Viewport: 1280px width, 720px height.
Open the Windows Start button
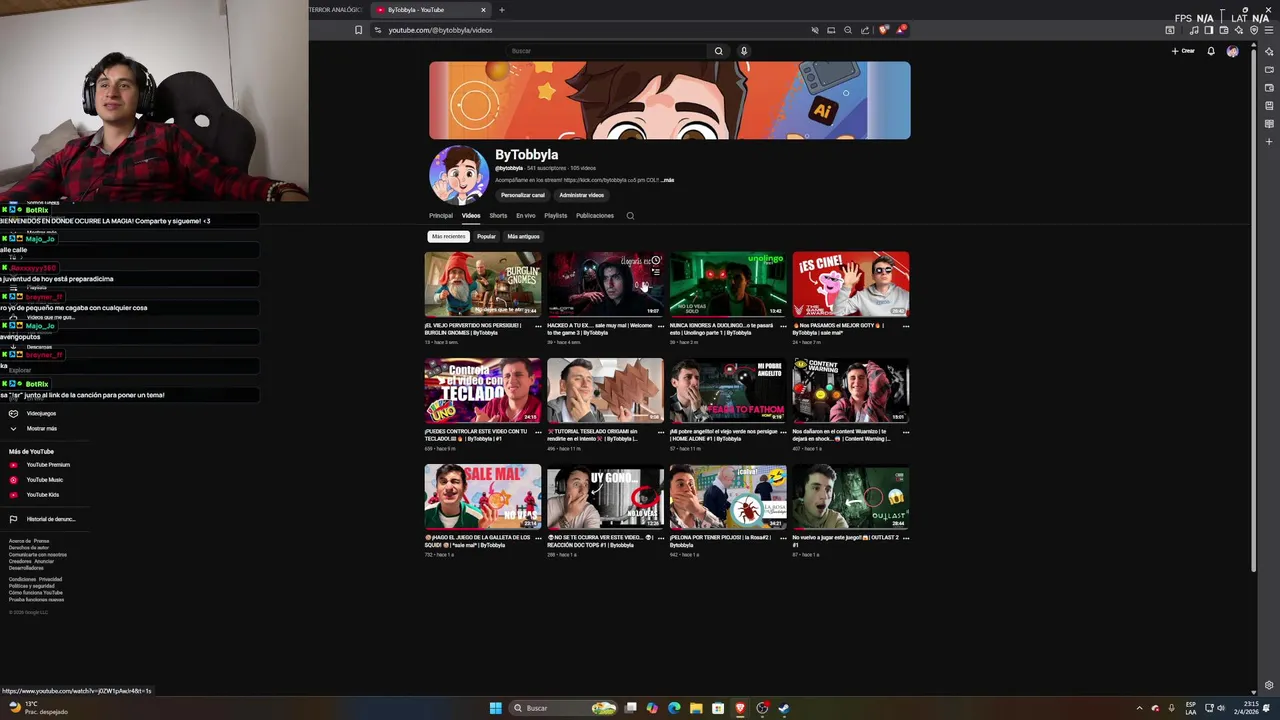[x=495, y=708]
